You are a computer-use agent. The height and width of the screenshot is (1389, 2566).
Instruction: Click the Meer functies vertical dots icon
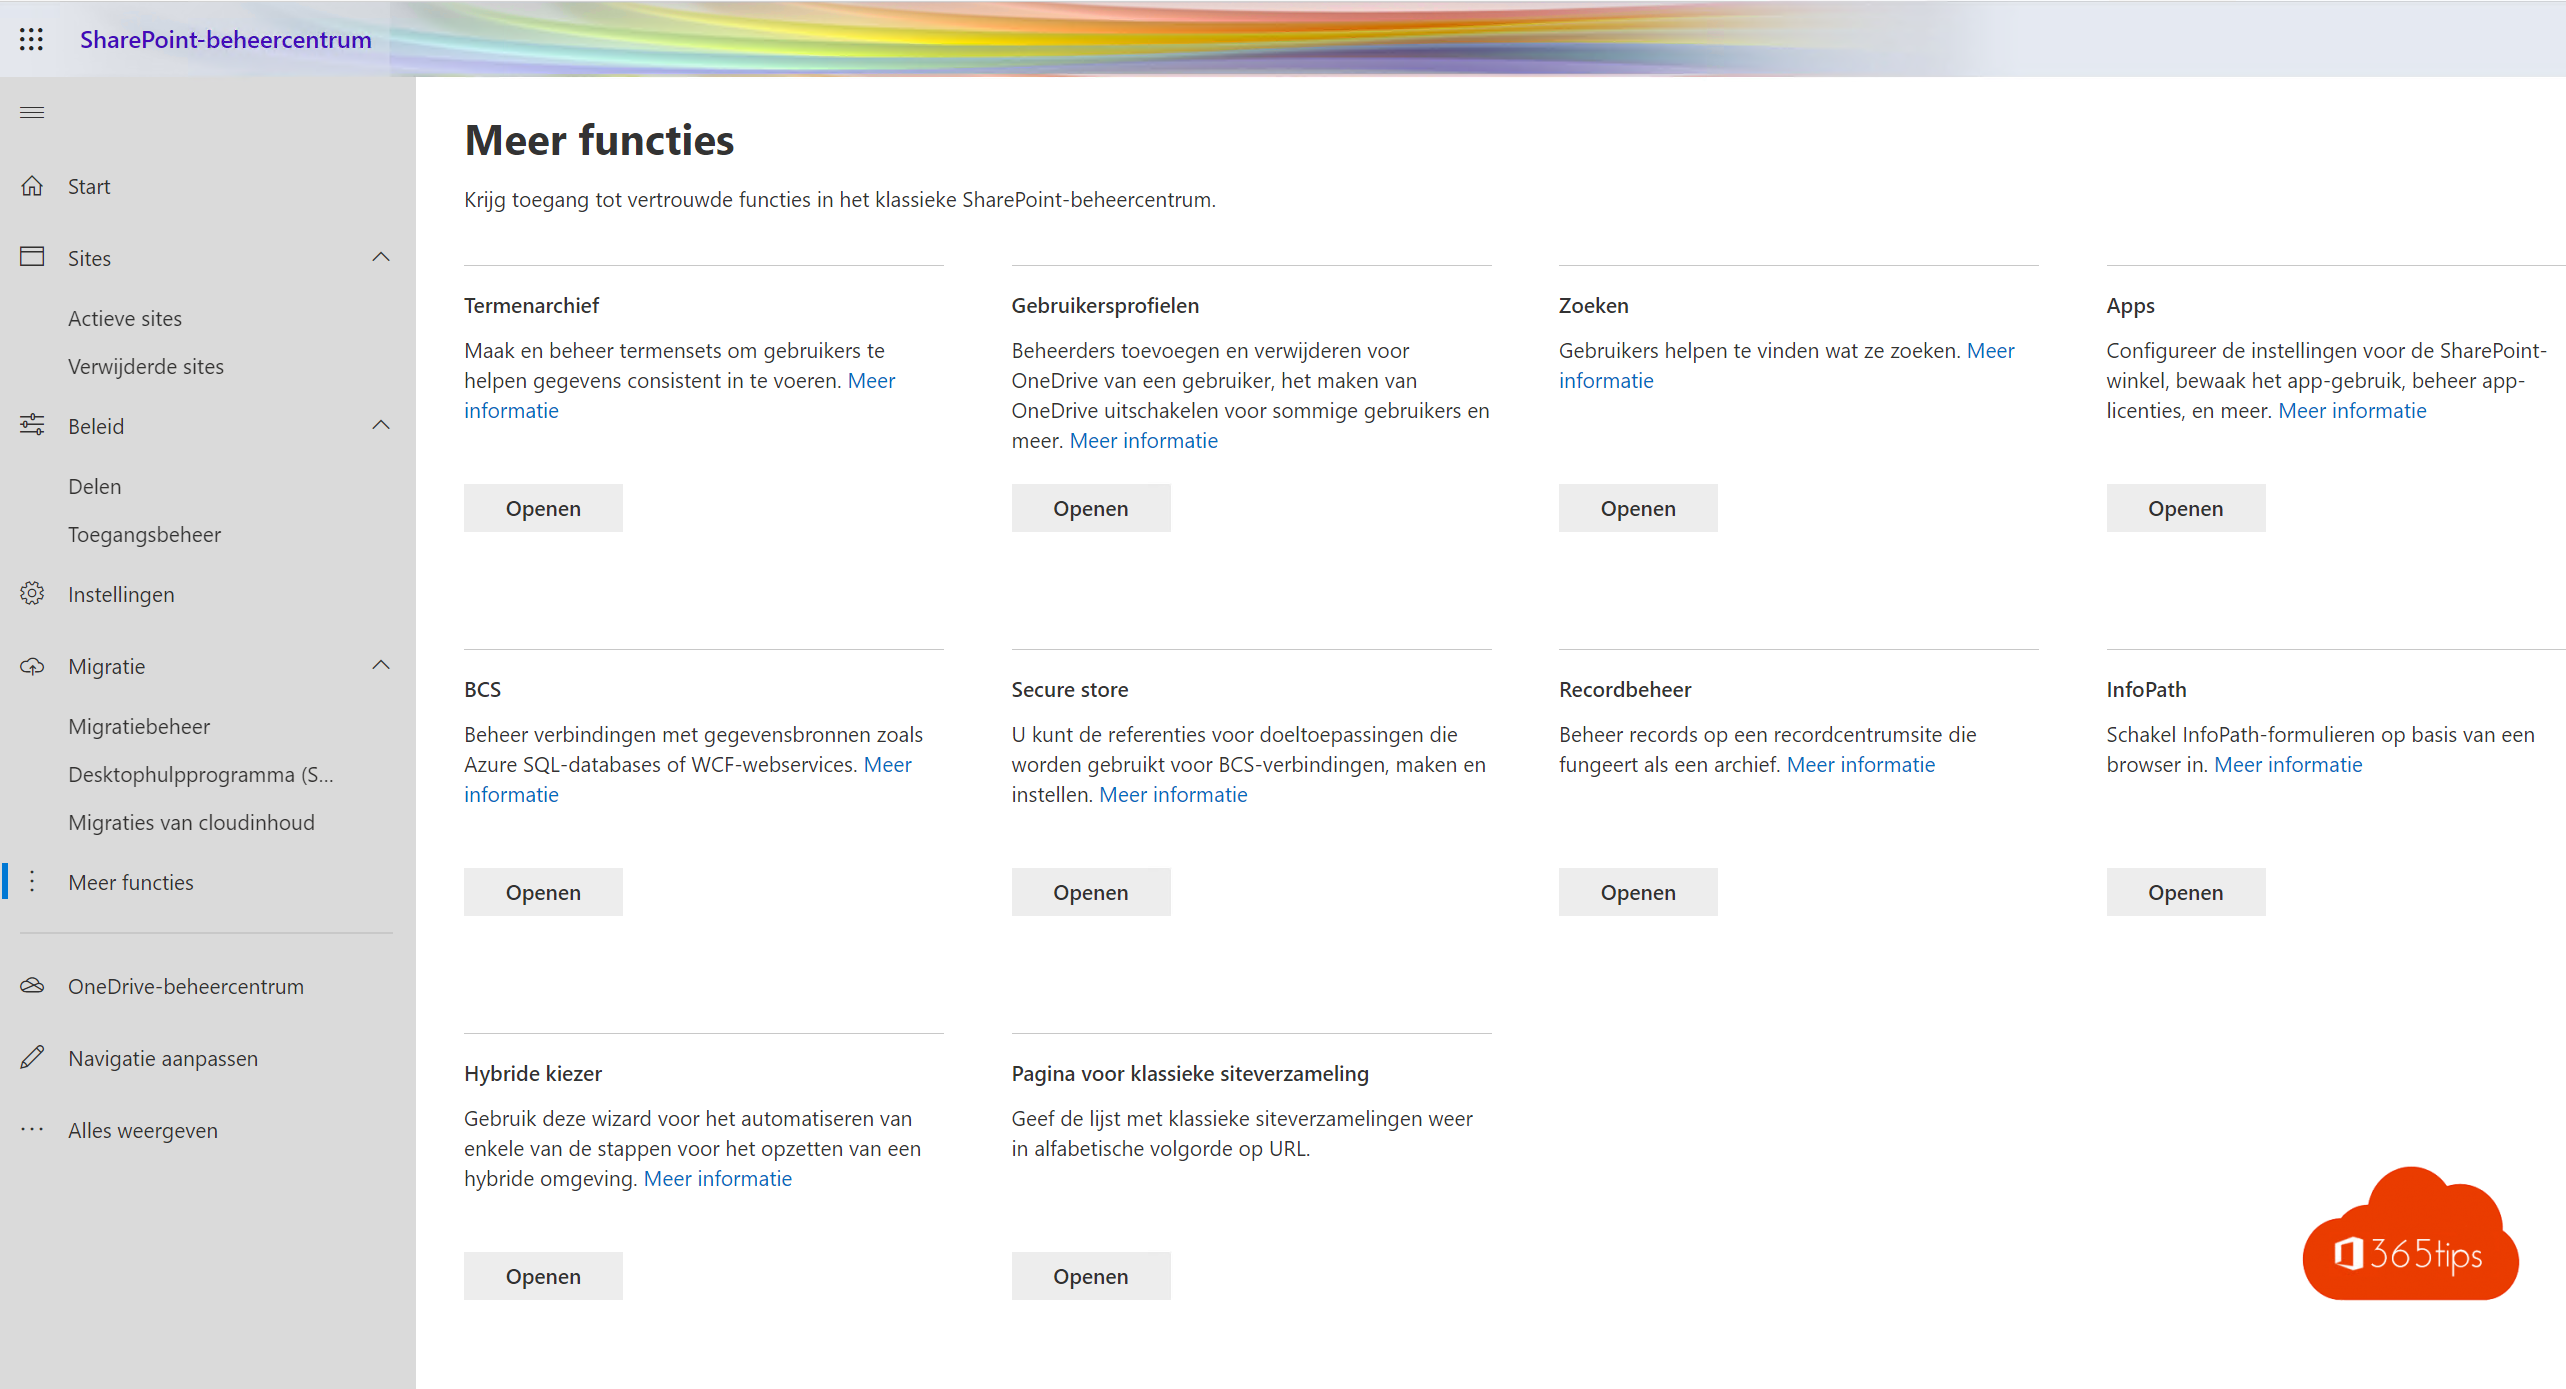(32, 881)
